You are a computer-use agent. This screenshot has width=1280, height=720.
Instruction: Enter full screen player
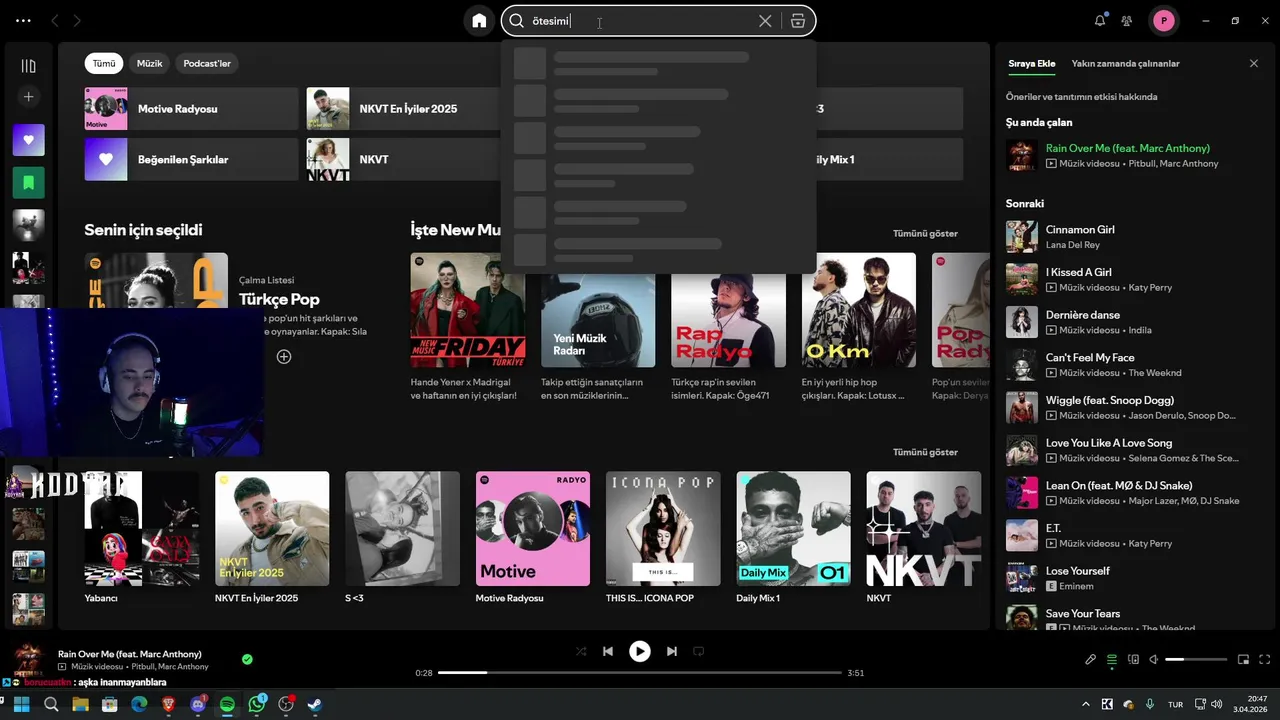pos(1265,660)
